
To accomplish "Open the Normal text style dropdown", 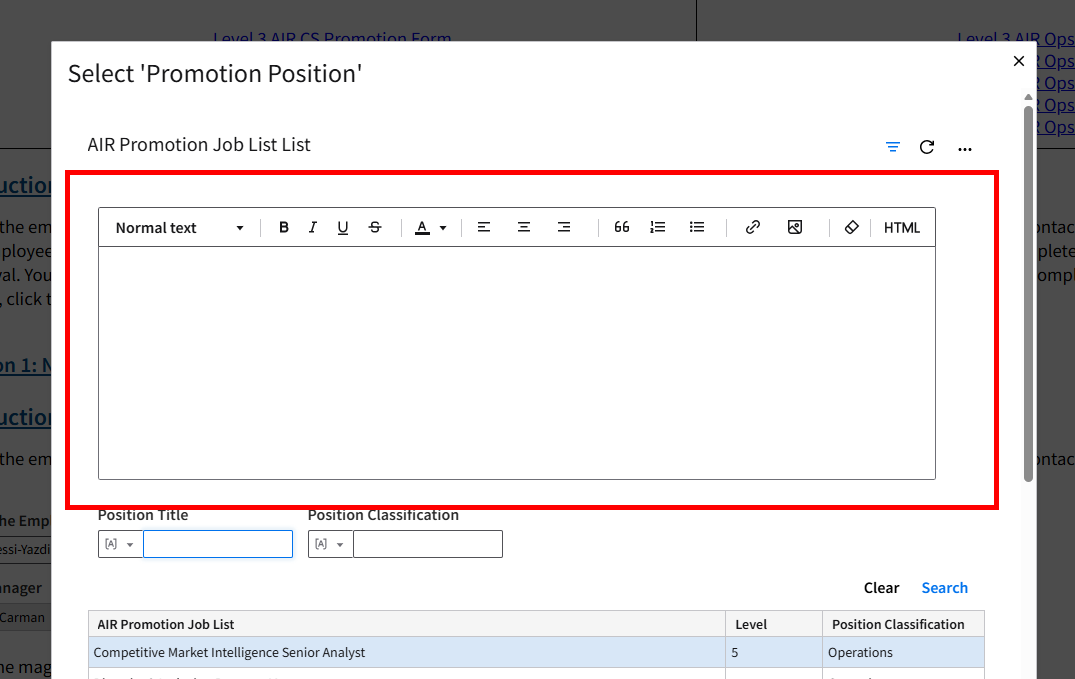I will click(x=179, y=228).
